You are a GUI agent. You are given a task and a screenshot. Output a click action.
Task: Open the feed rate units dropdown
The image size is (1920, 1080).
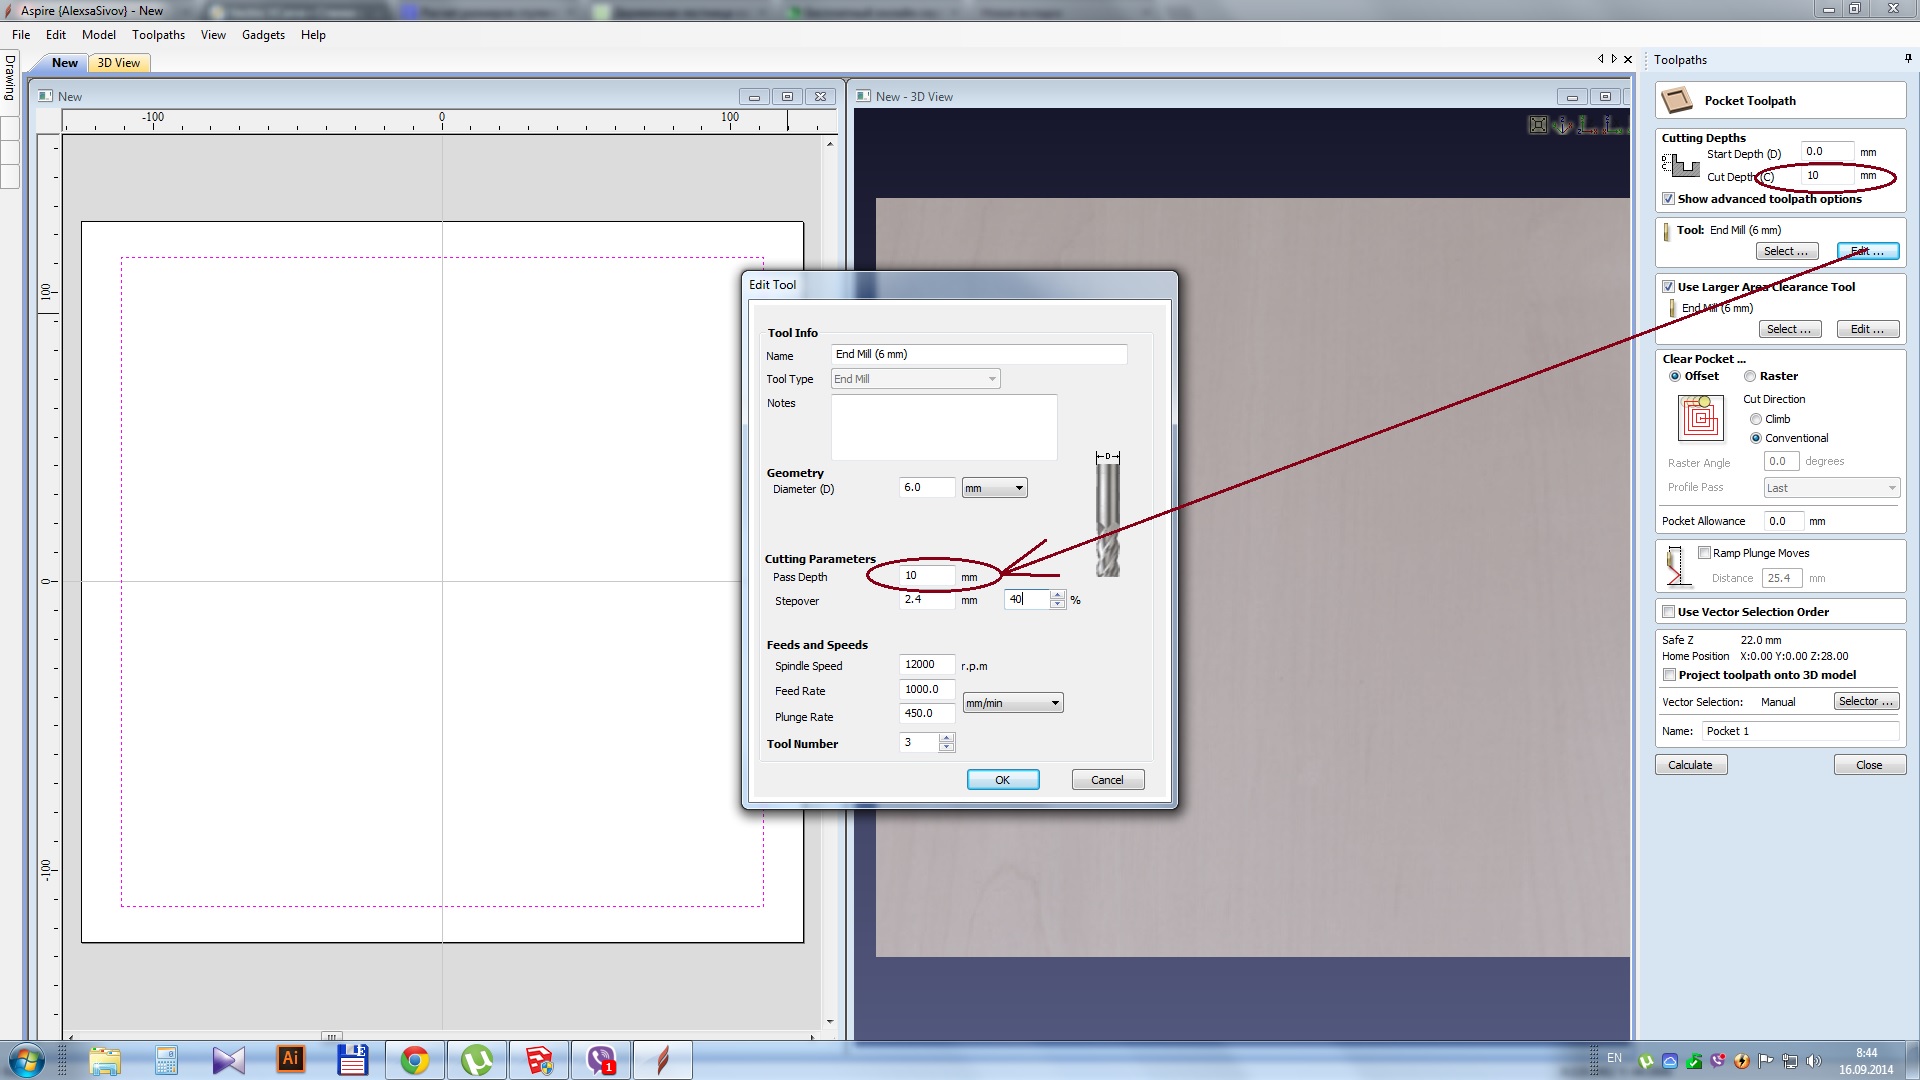(x=1012, y=703)
